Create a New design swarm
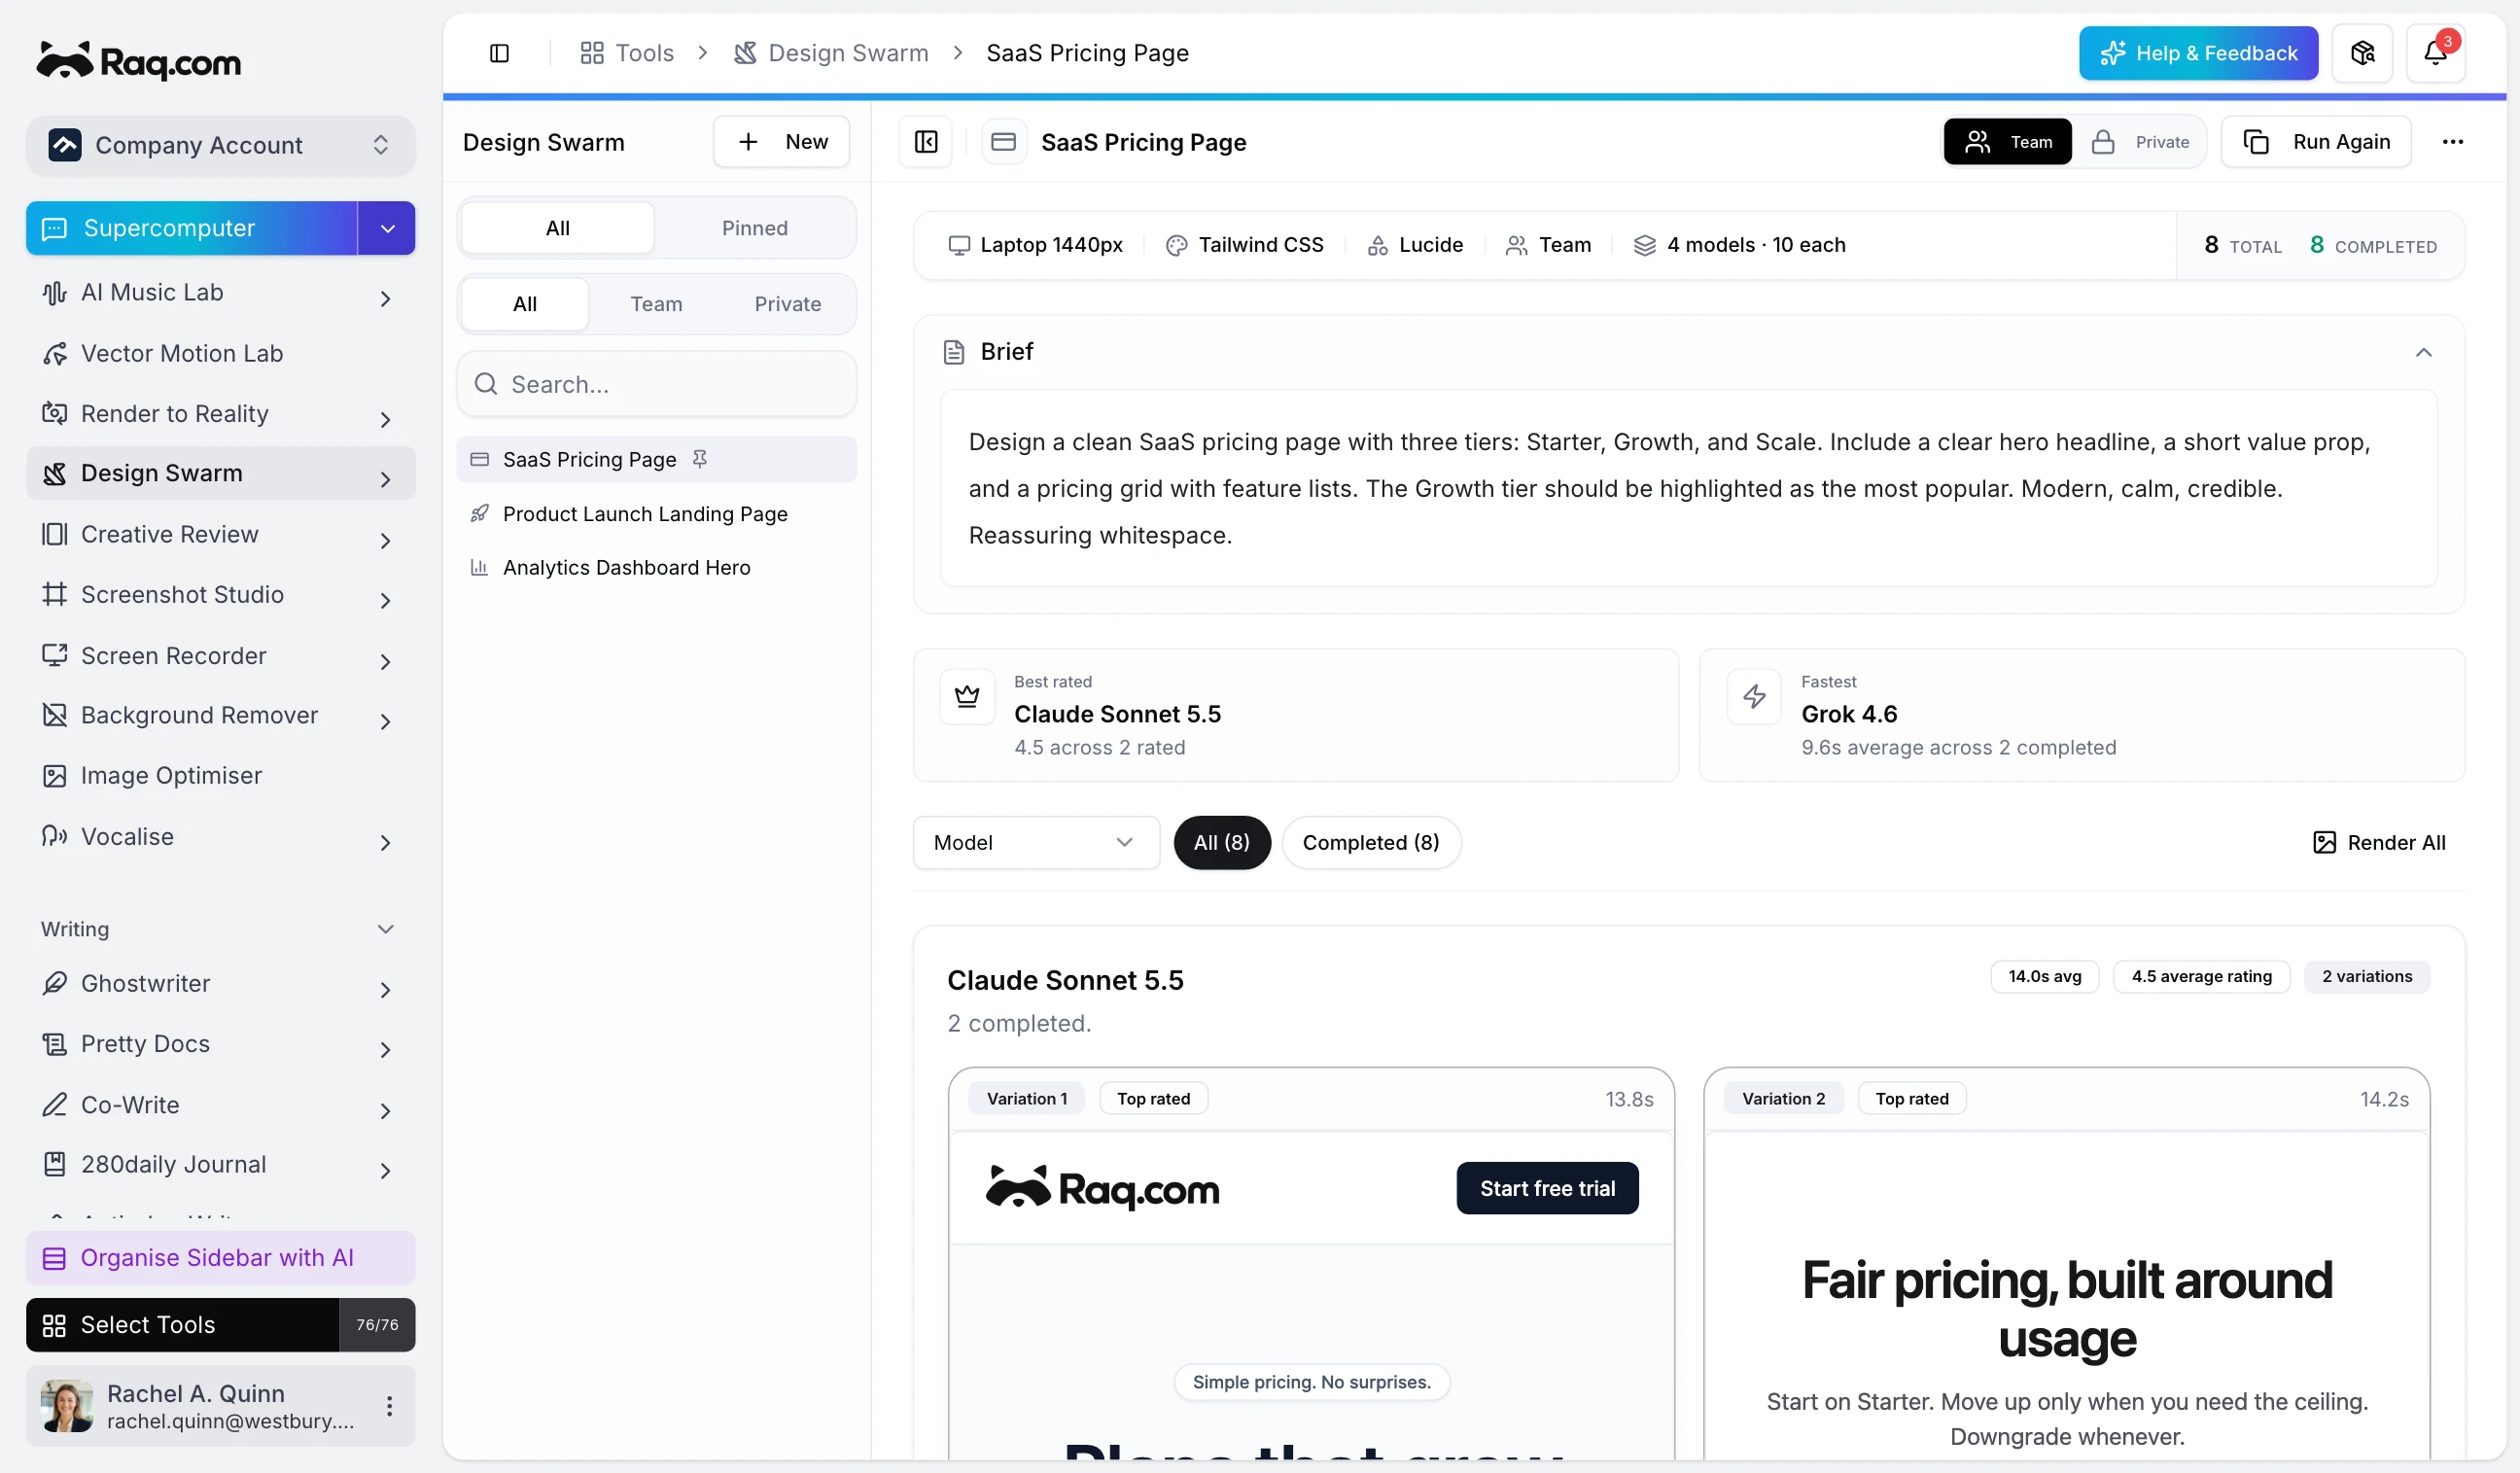This screenshot has width=2520, height=1473. 781,142
